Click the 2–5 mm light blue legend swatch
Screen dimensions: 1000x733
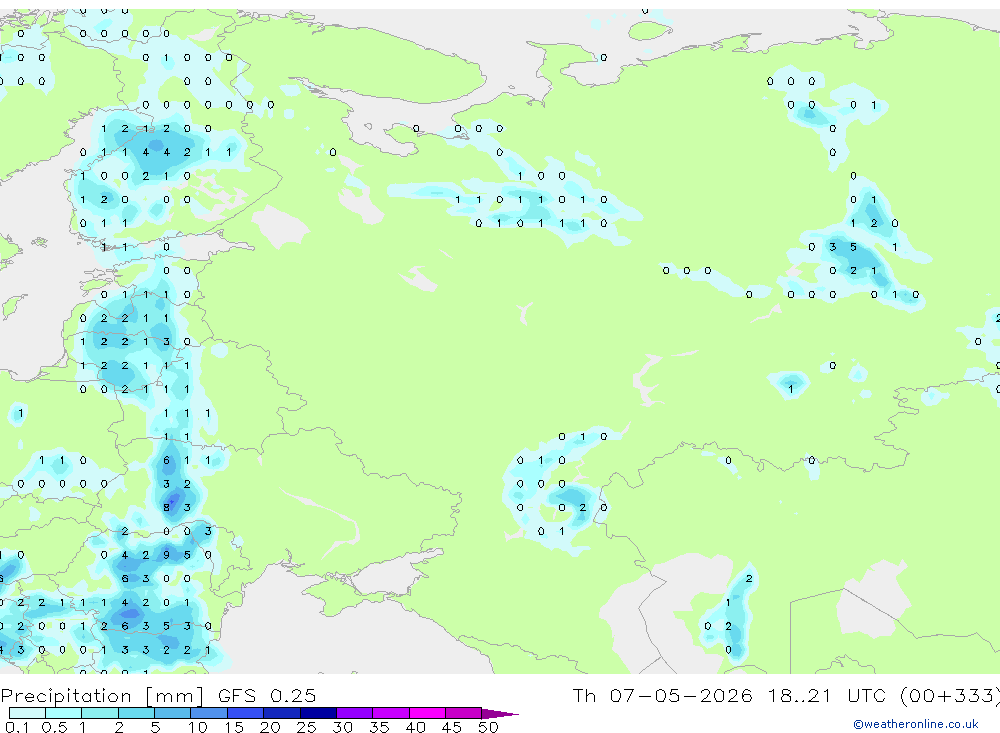coord(136,713)
